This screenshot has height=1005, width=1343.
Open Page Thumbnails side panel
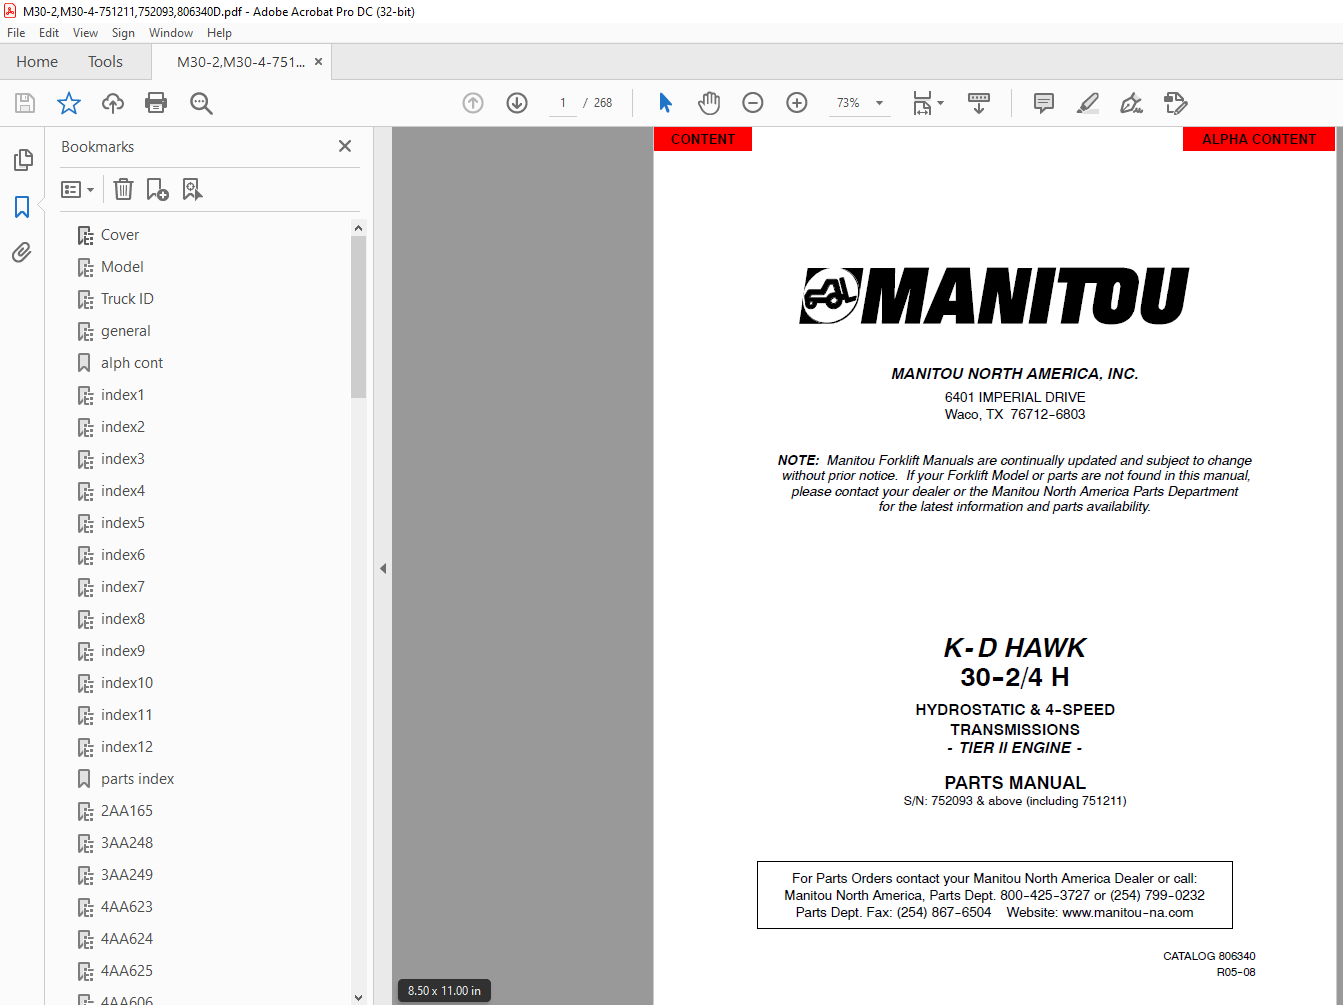22,160
